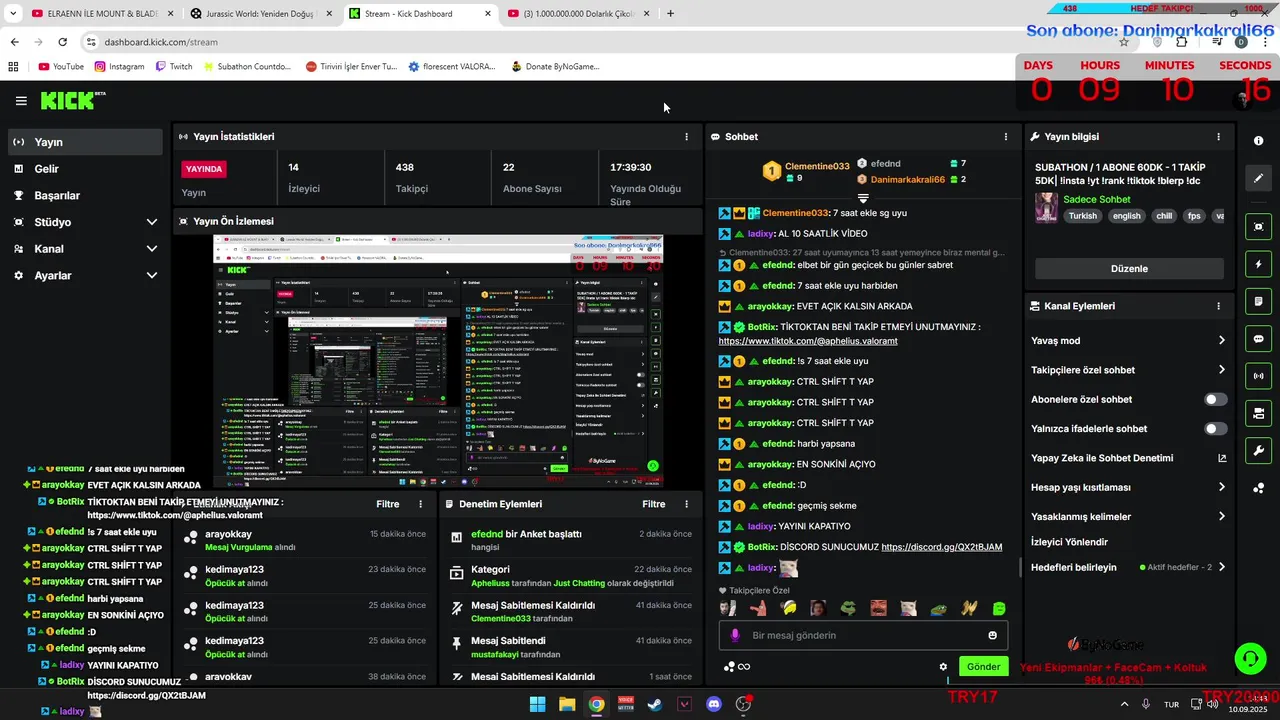
Task: Open the Subathon Countdown bookmark
Action: tap(245, 66)
